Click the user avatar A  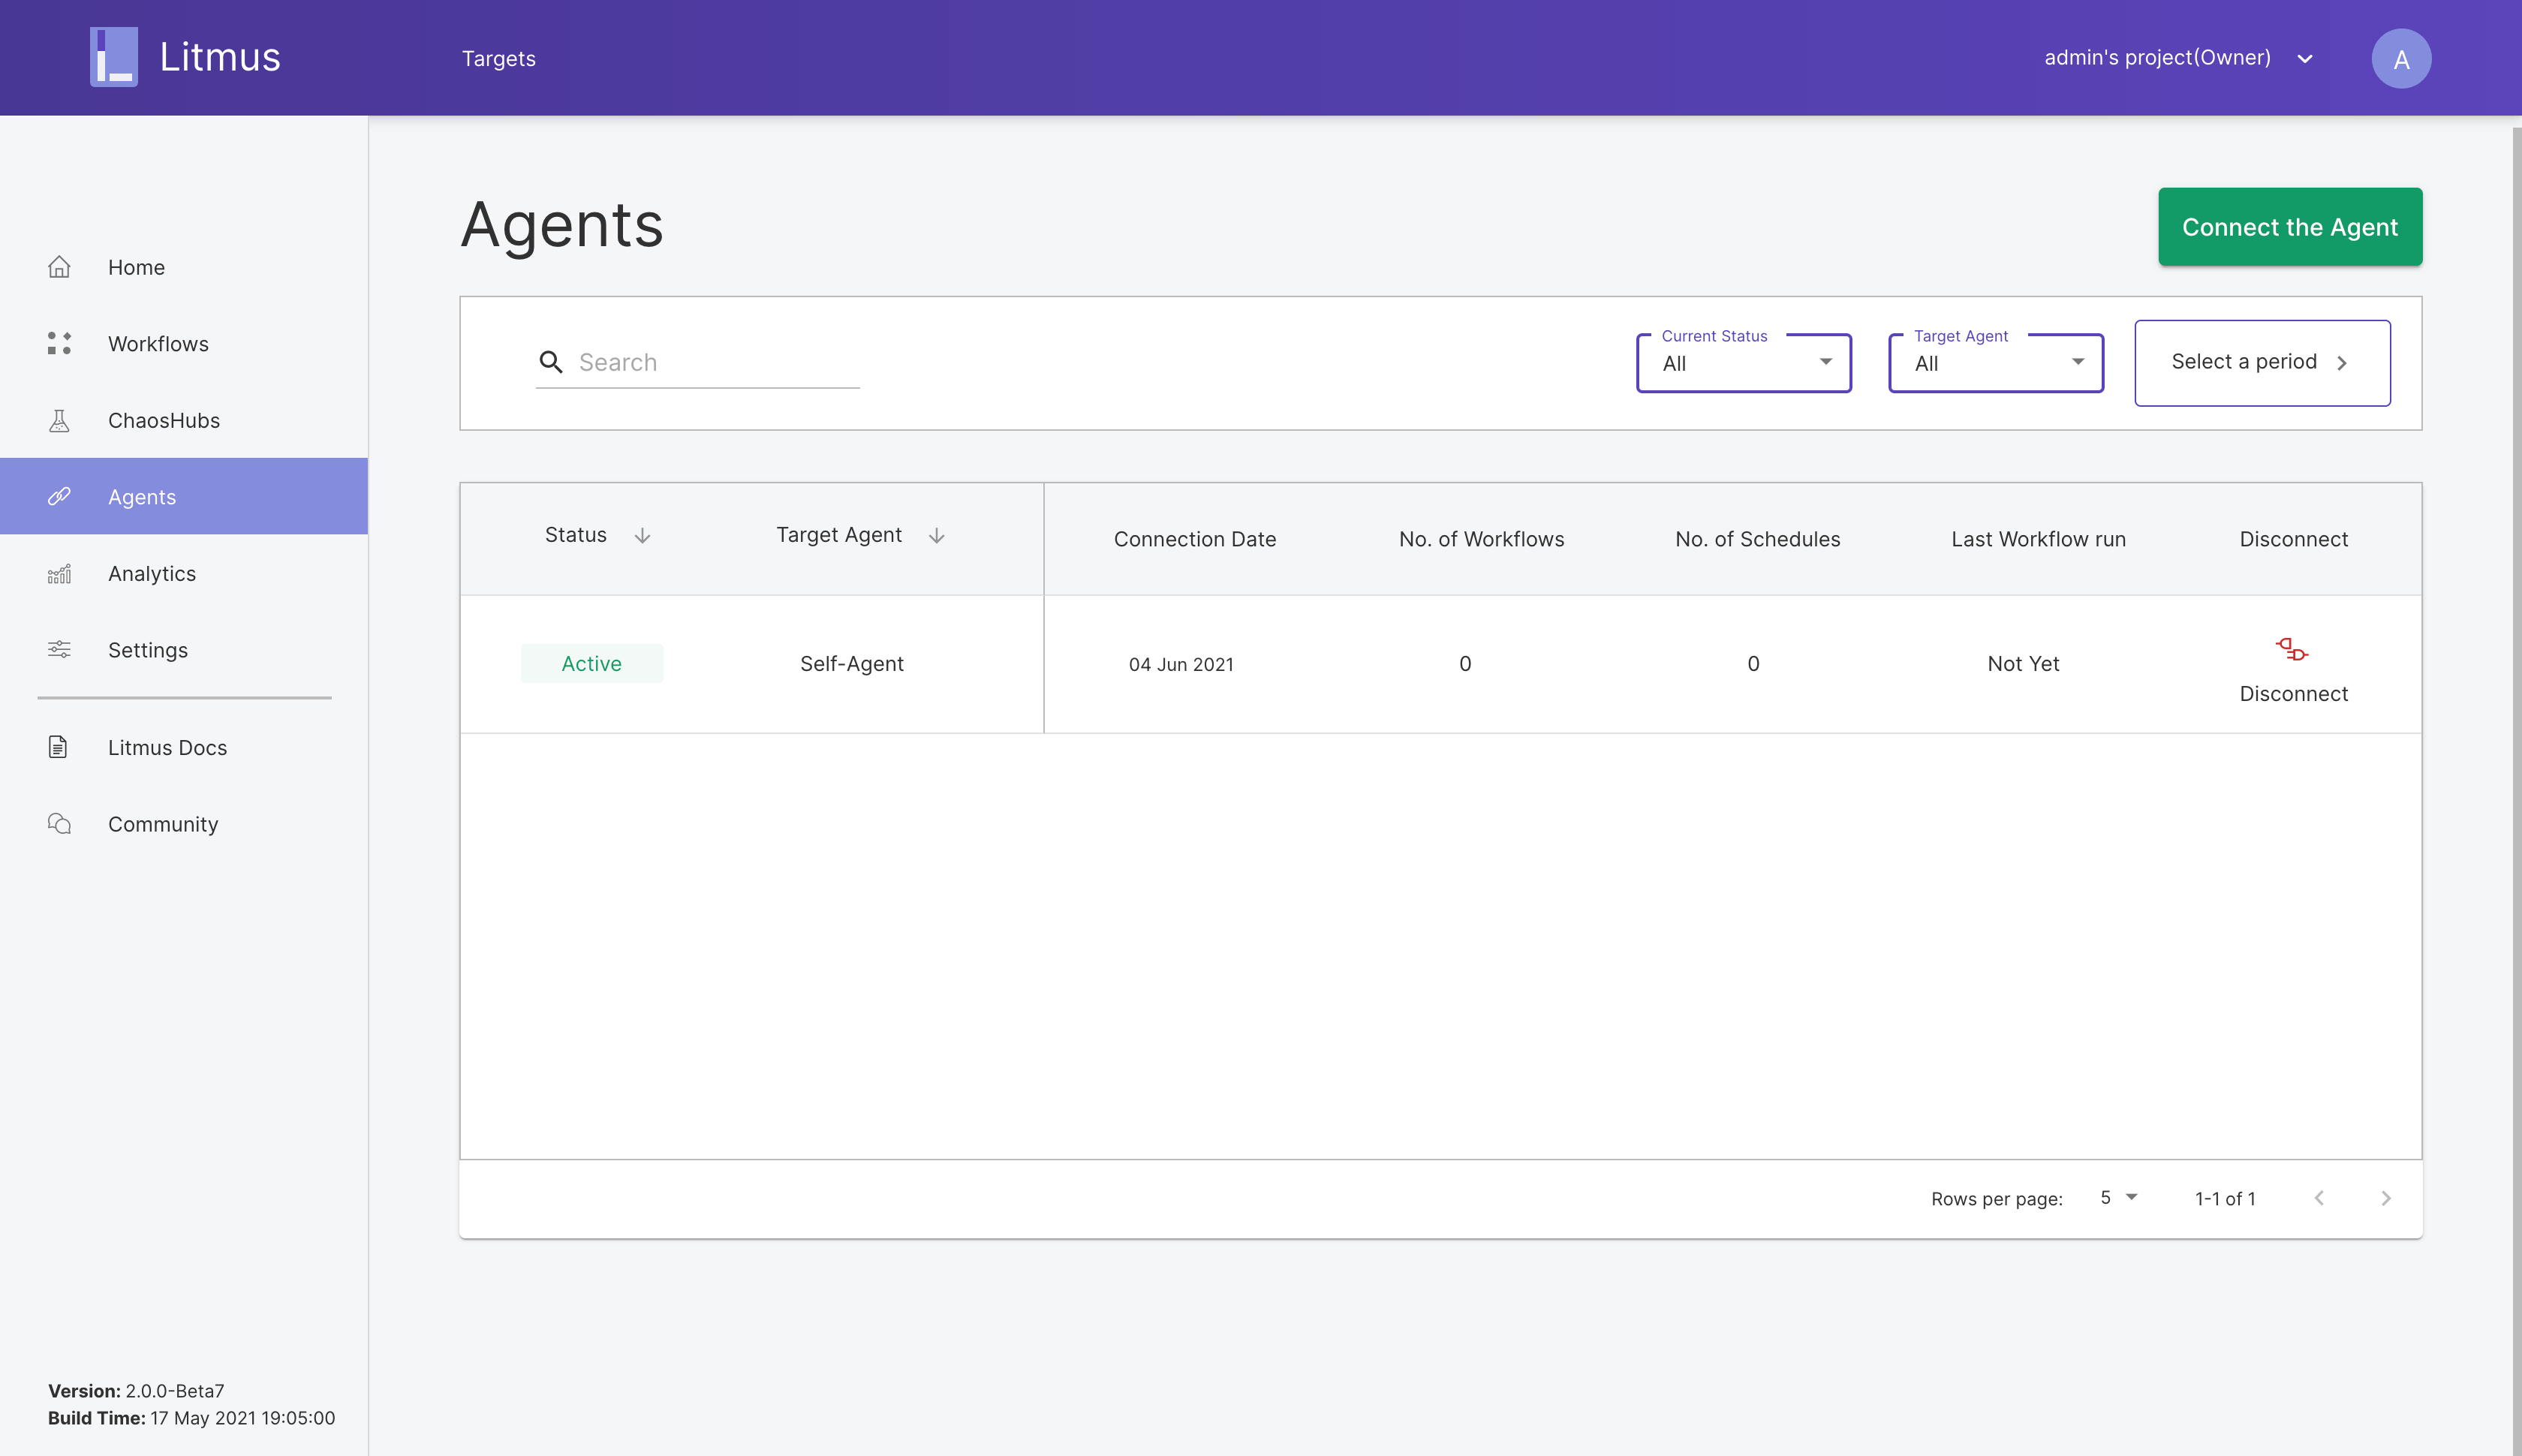pyautogui.click(x=2400, y=59)
